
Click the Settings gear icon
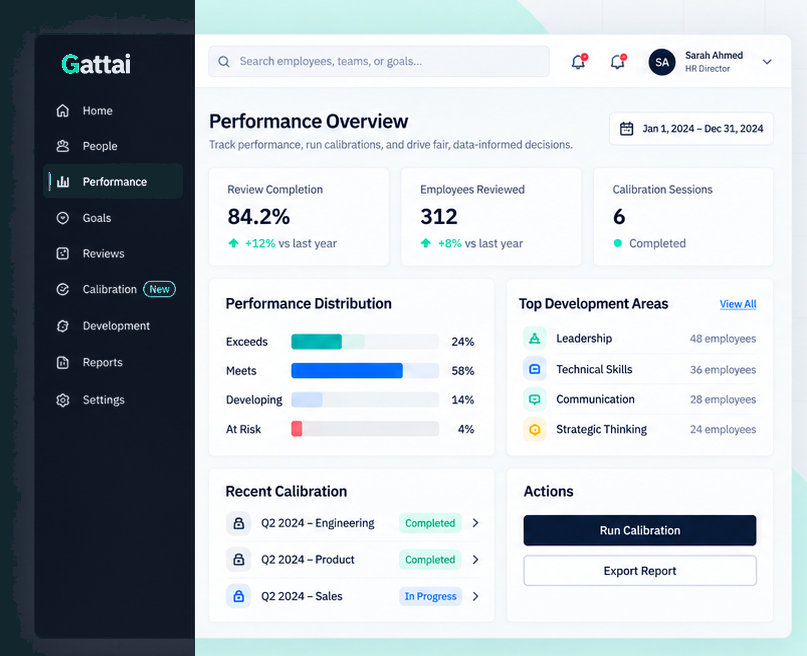pos(62,400)
